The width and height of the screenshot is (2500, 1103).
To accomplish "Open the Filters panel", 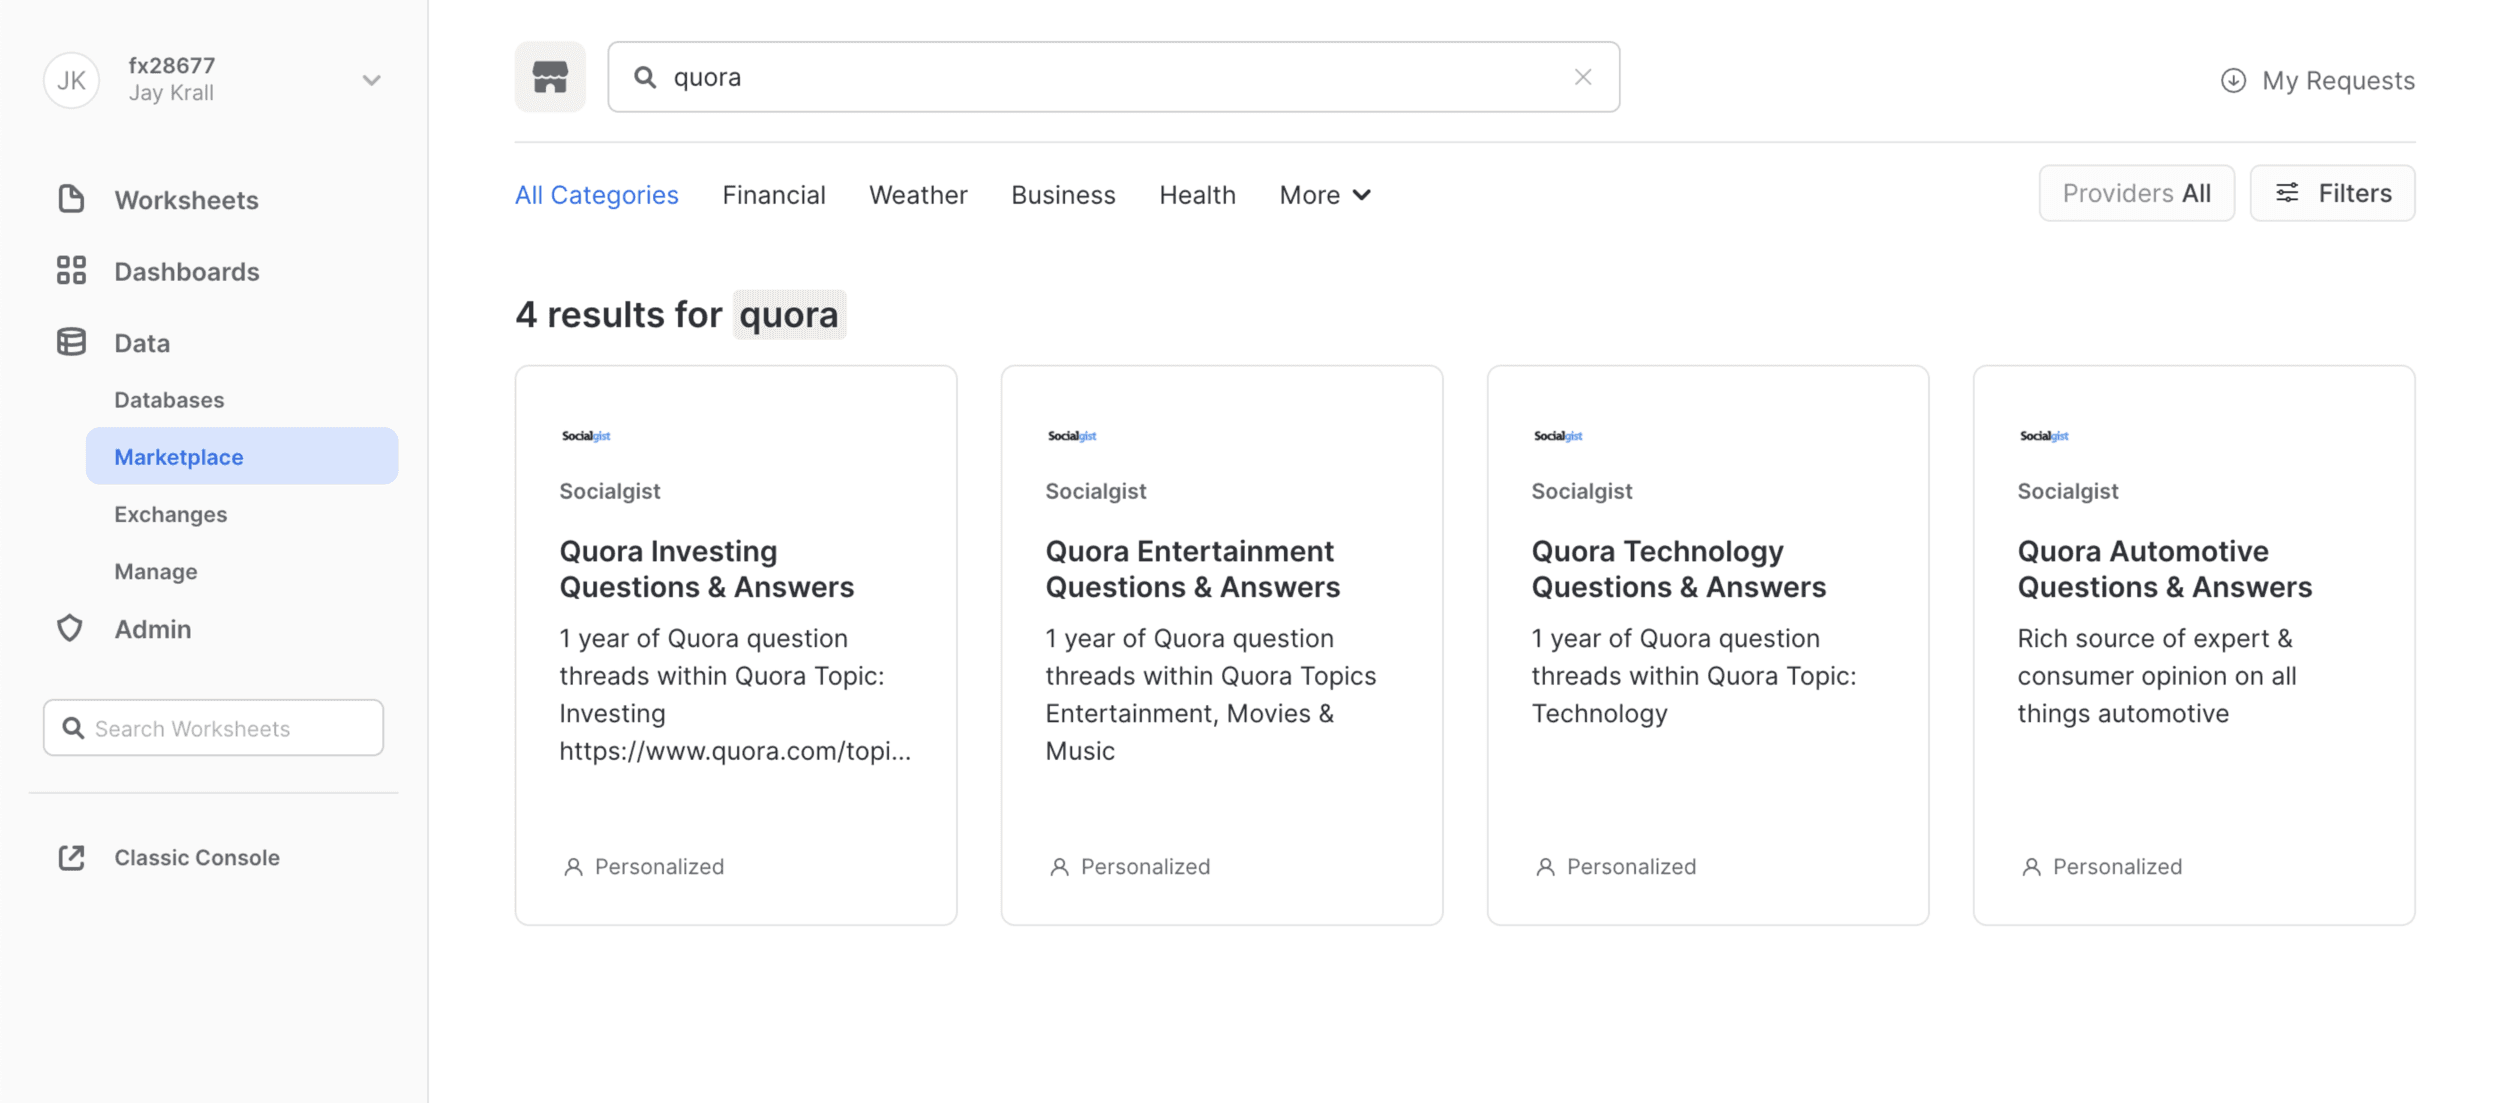I will [2332, 193].
